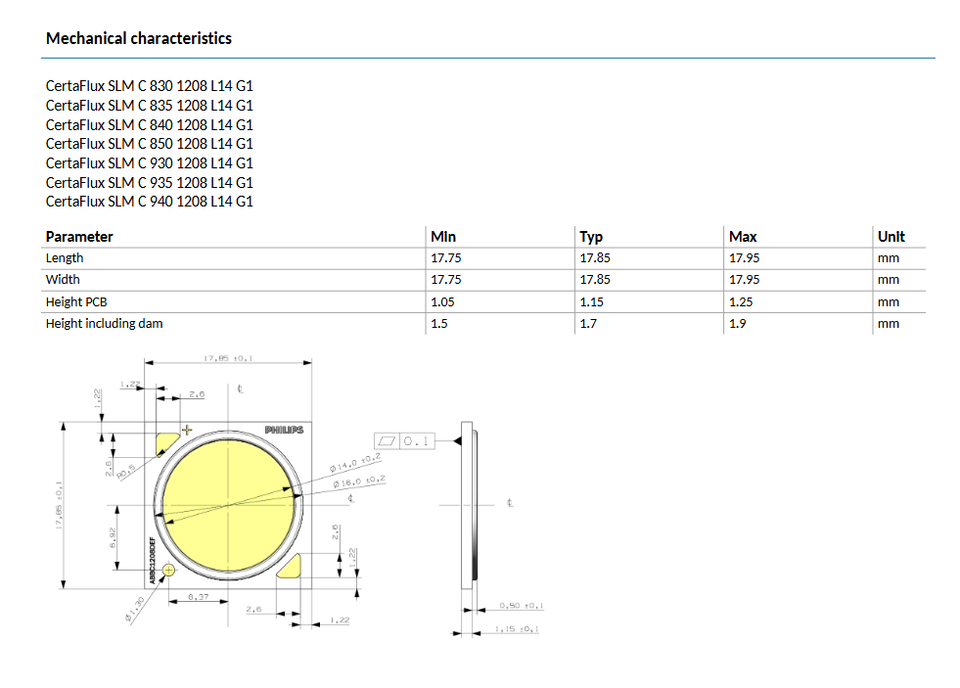Screen dimensions: 960x688
Task: Click the Typ column header
Action: pos(591,237)
